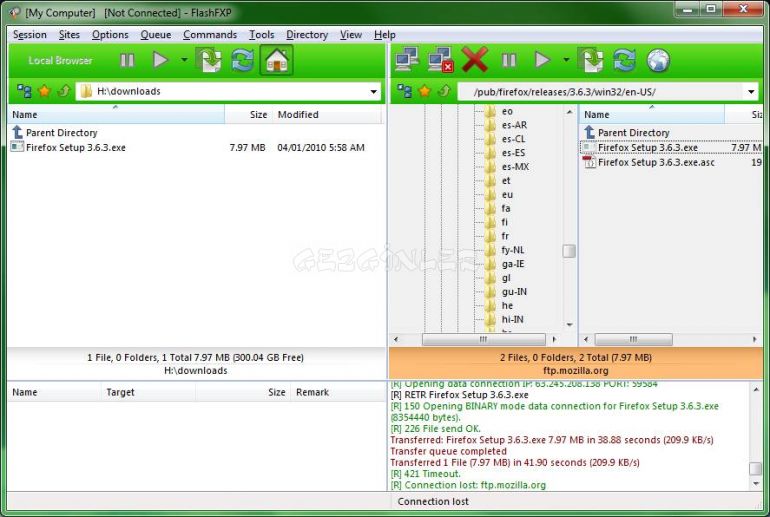Open the Queue menu
Image resolution: width=770 pixels, height=517 pixels.
click(x=155, y=34)
